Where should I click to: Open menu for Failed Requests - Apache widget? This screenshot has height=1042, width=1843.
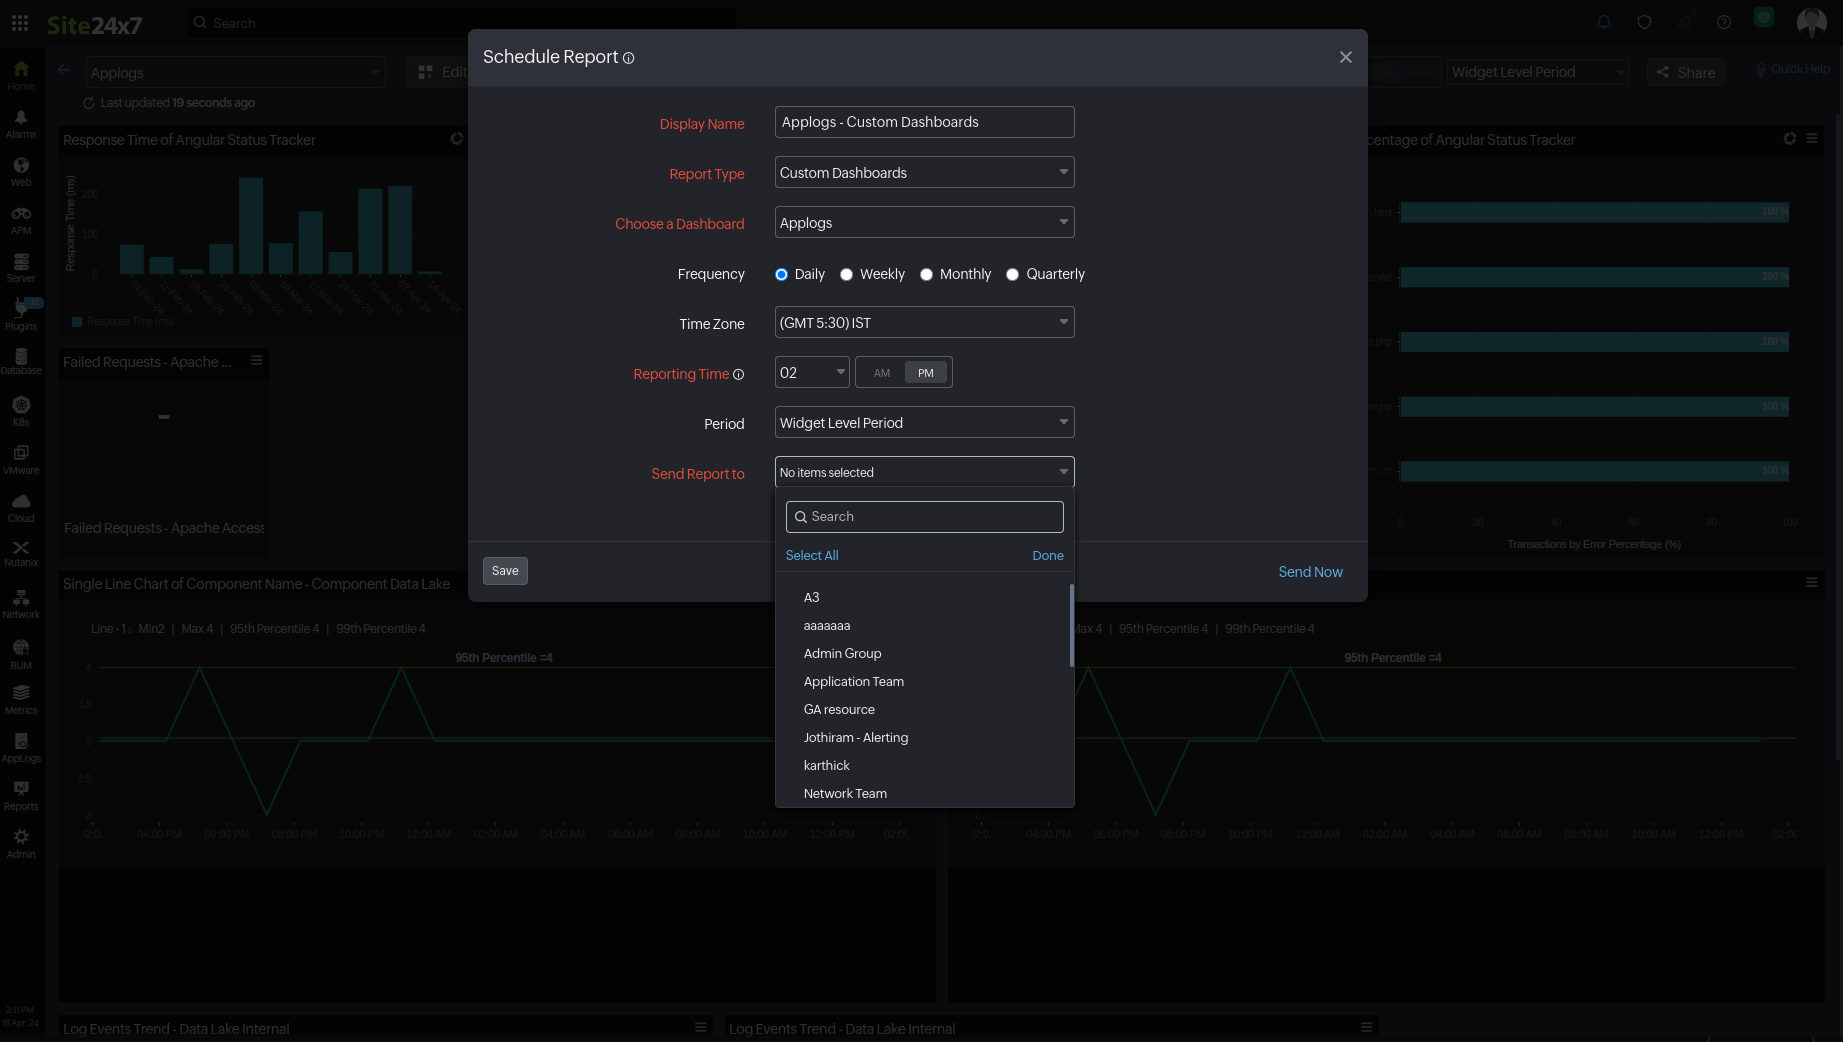point(256,360)
